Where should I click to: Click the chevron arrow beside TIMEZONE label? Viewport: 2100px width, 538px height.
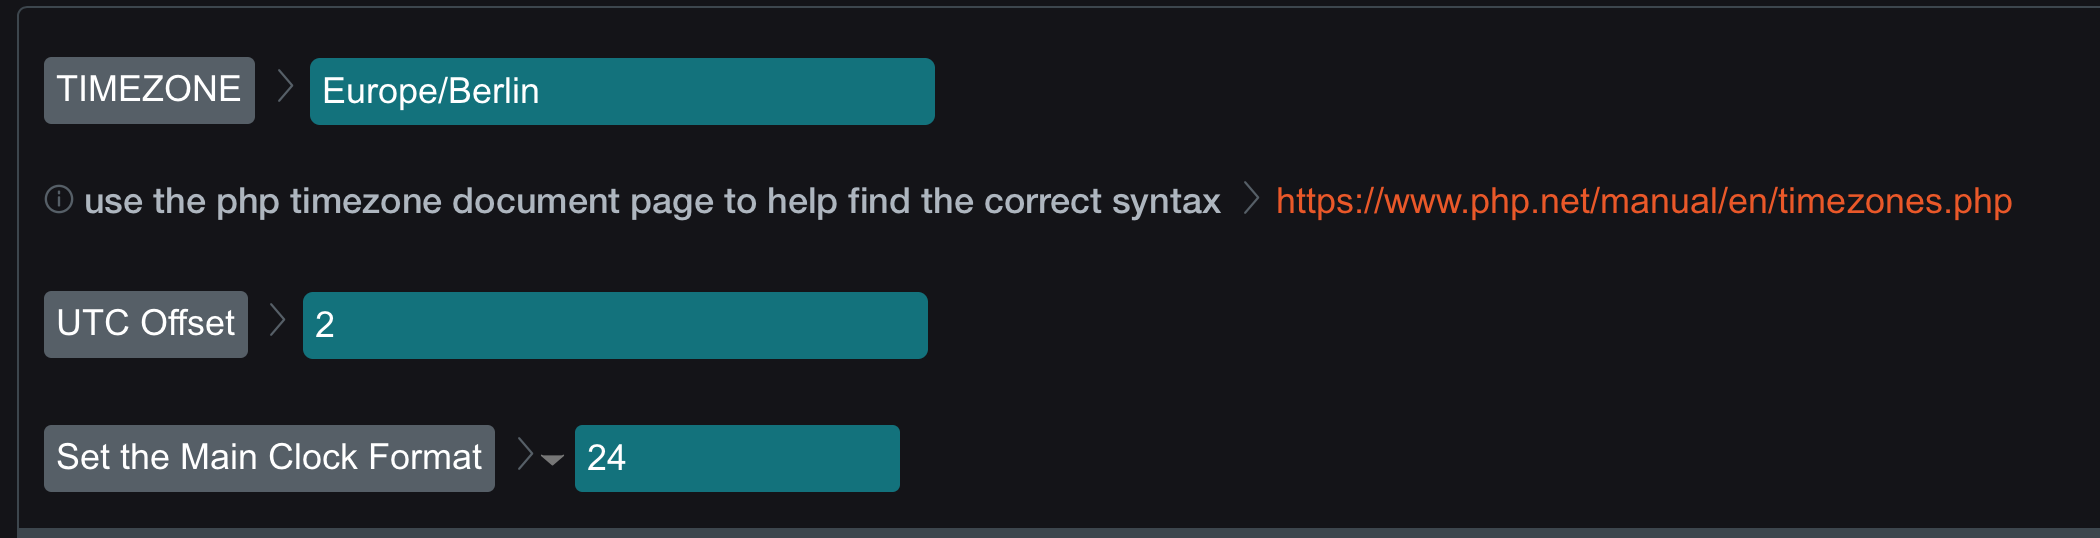point(285,86)
